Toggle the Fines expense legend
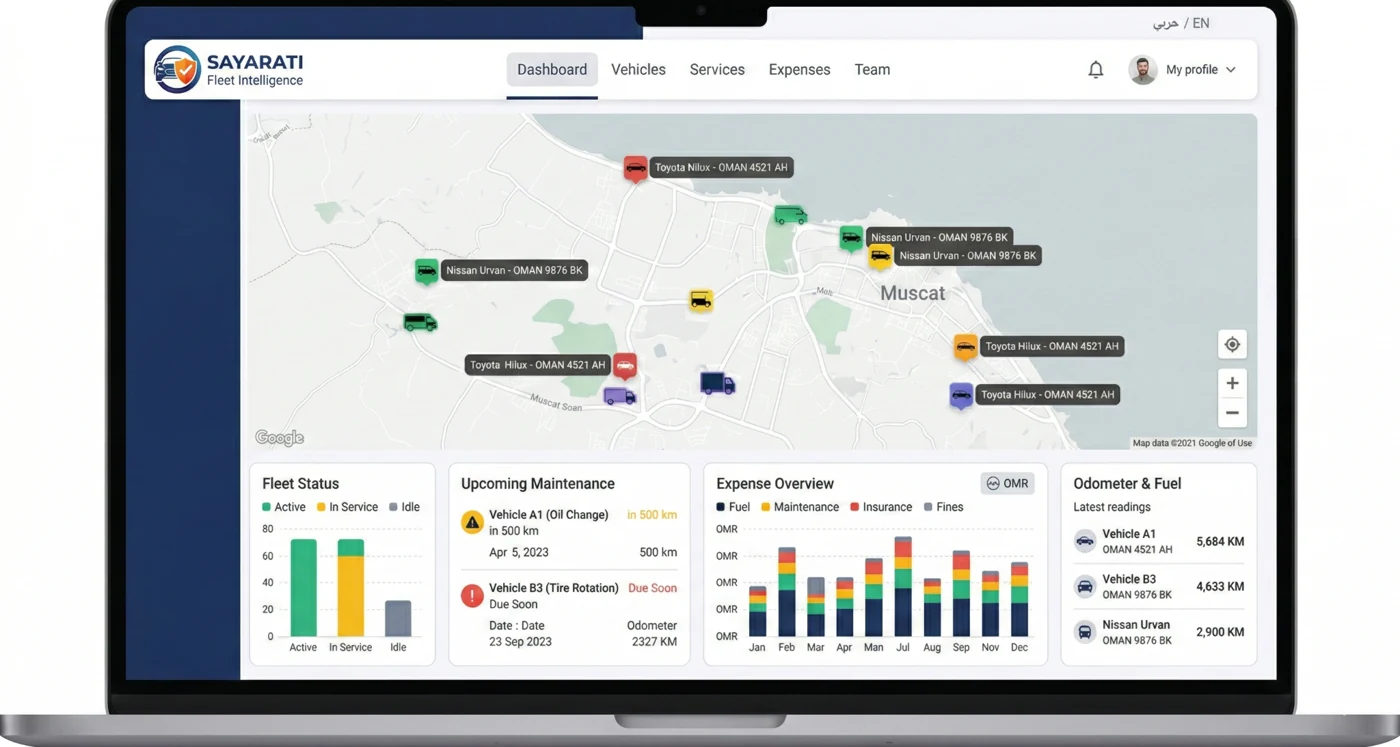1400x747 pixels. click(x=943, y=507)
